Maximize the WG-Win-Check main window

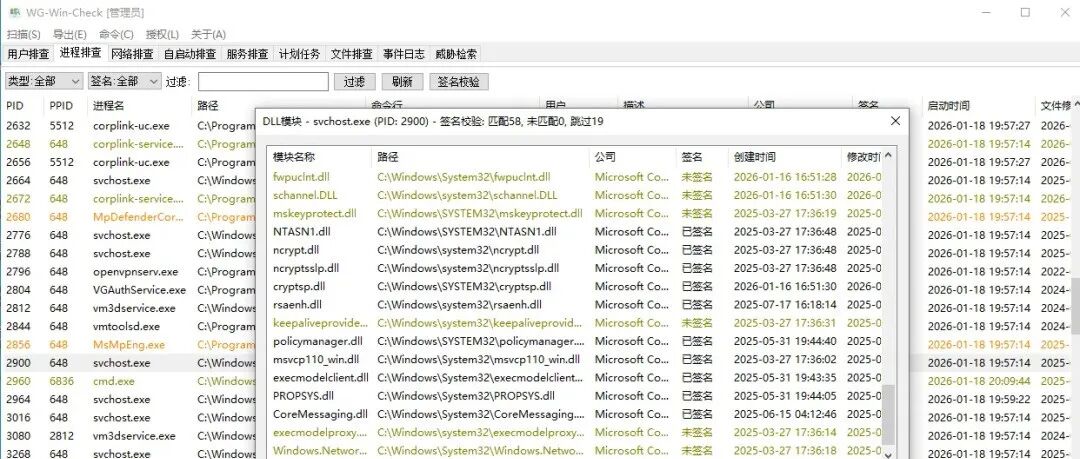pos(1025,12)
